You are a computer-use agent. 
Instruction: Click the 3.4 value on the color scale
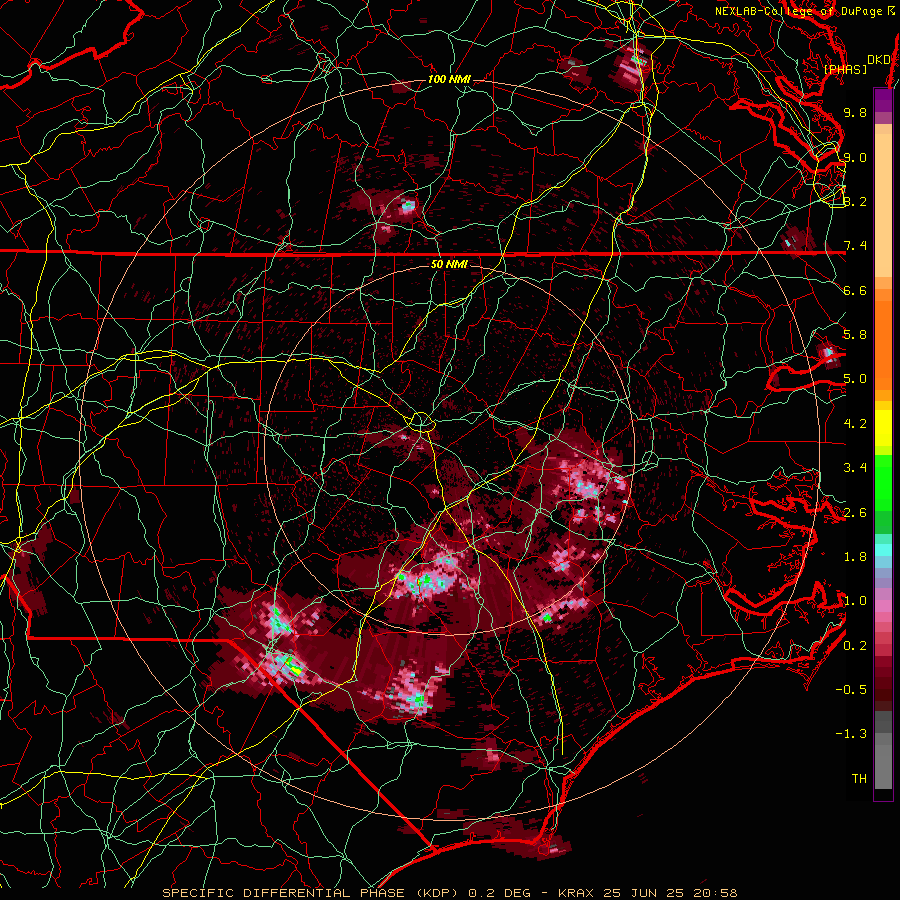[855, 468]
